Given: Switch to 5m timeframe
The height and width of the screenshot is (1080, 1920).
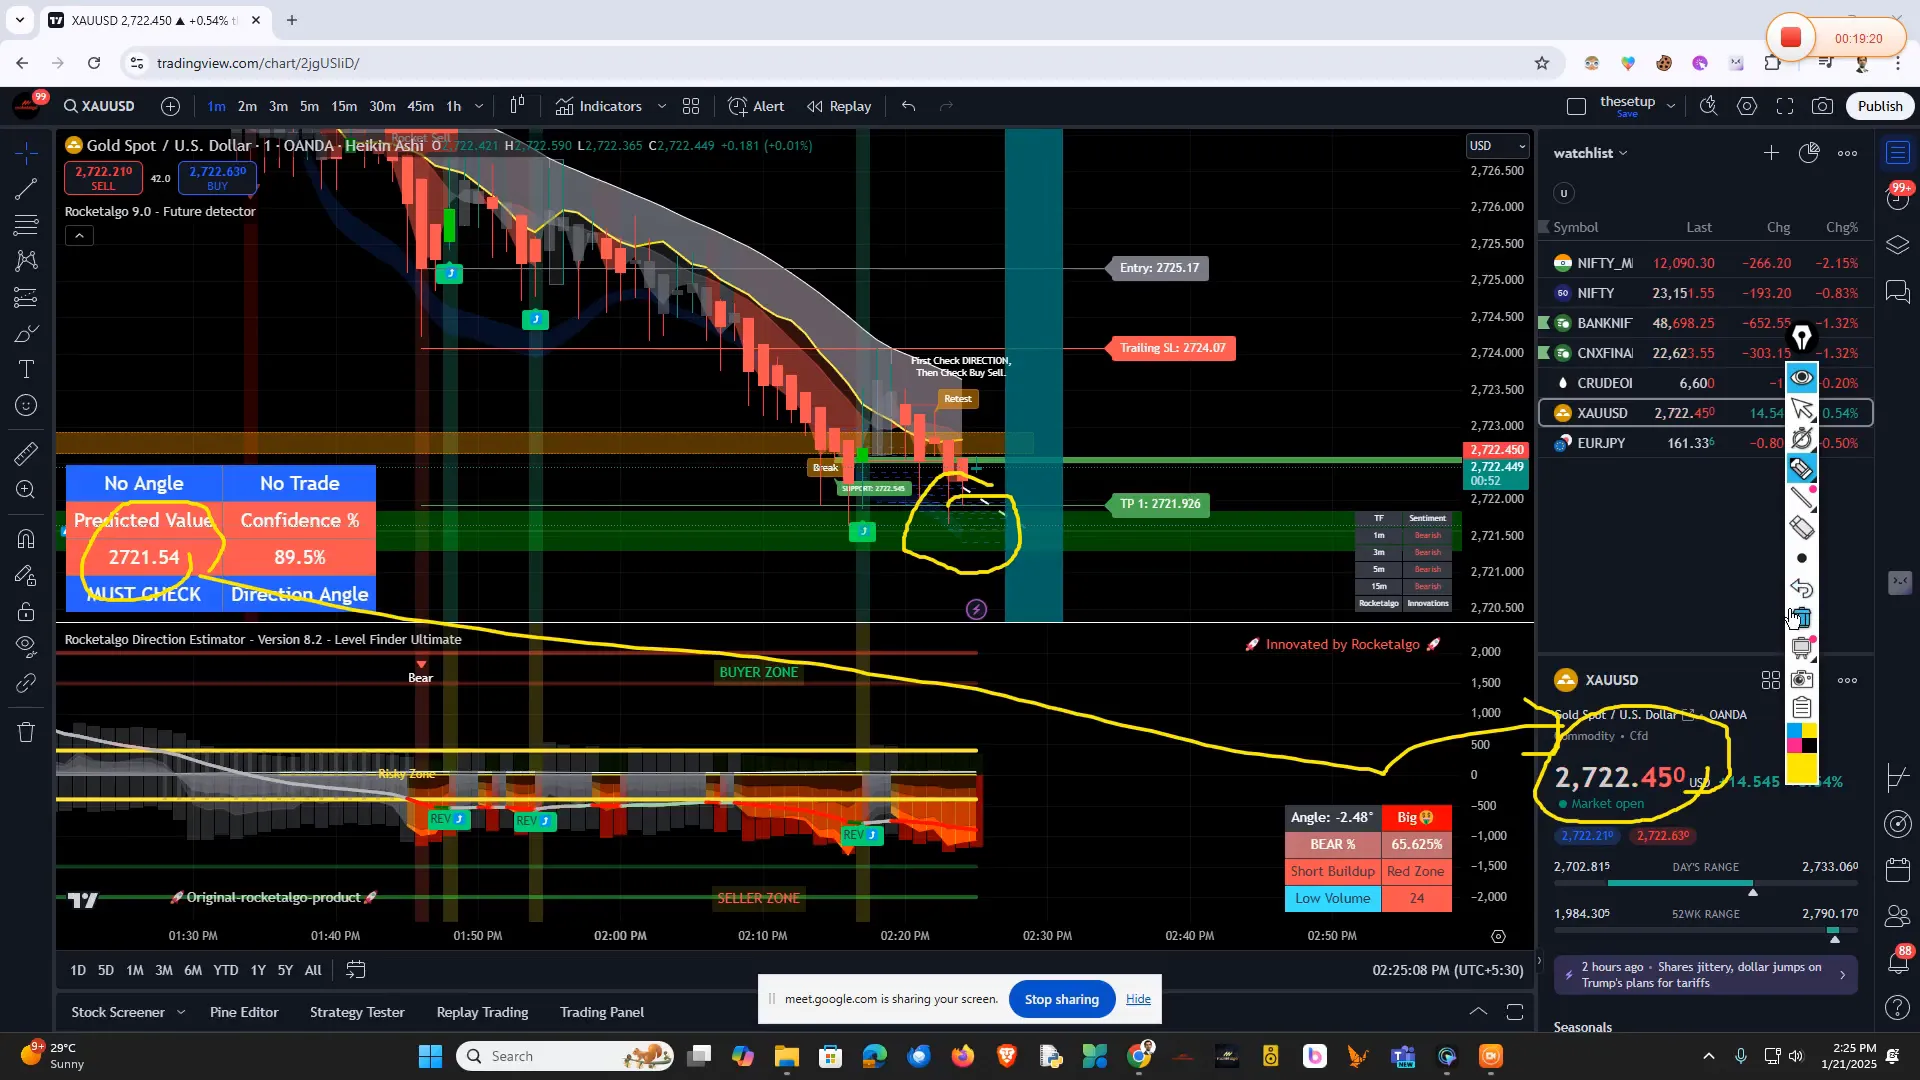Looking at the screenshot, I should pyautogui.click(x=310, y=106).
